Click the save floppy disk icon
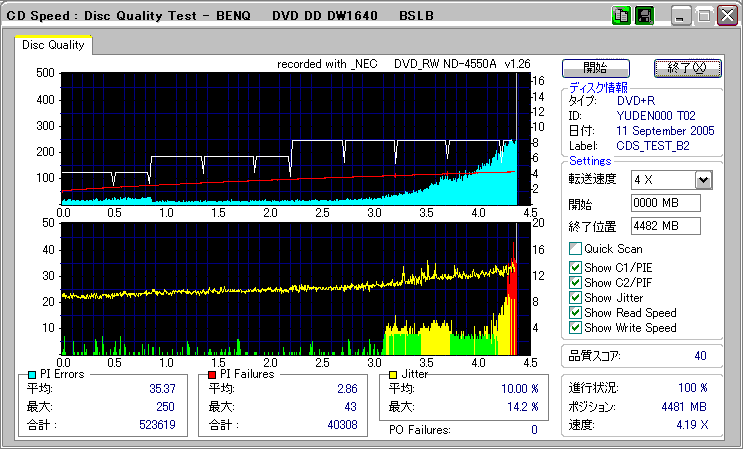The width and height of the screenshot is (743, 449). click(x=644, y=16)
